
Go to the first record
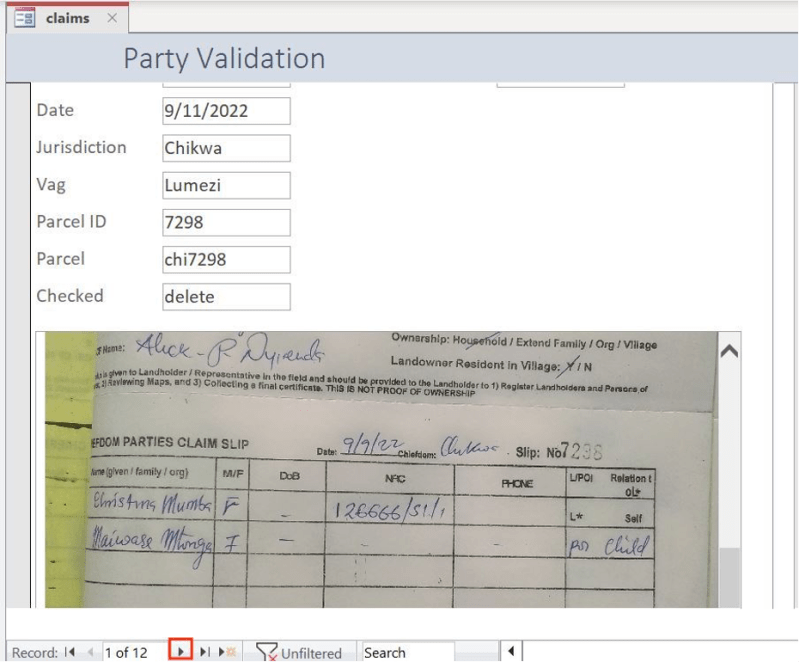[70, 652]
